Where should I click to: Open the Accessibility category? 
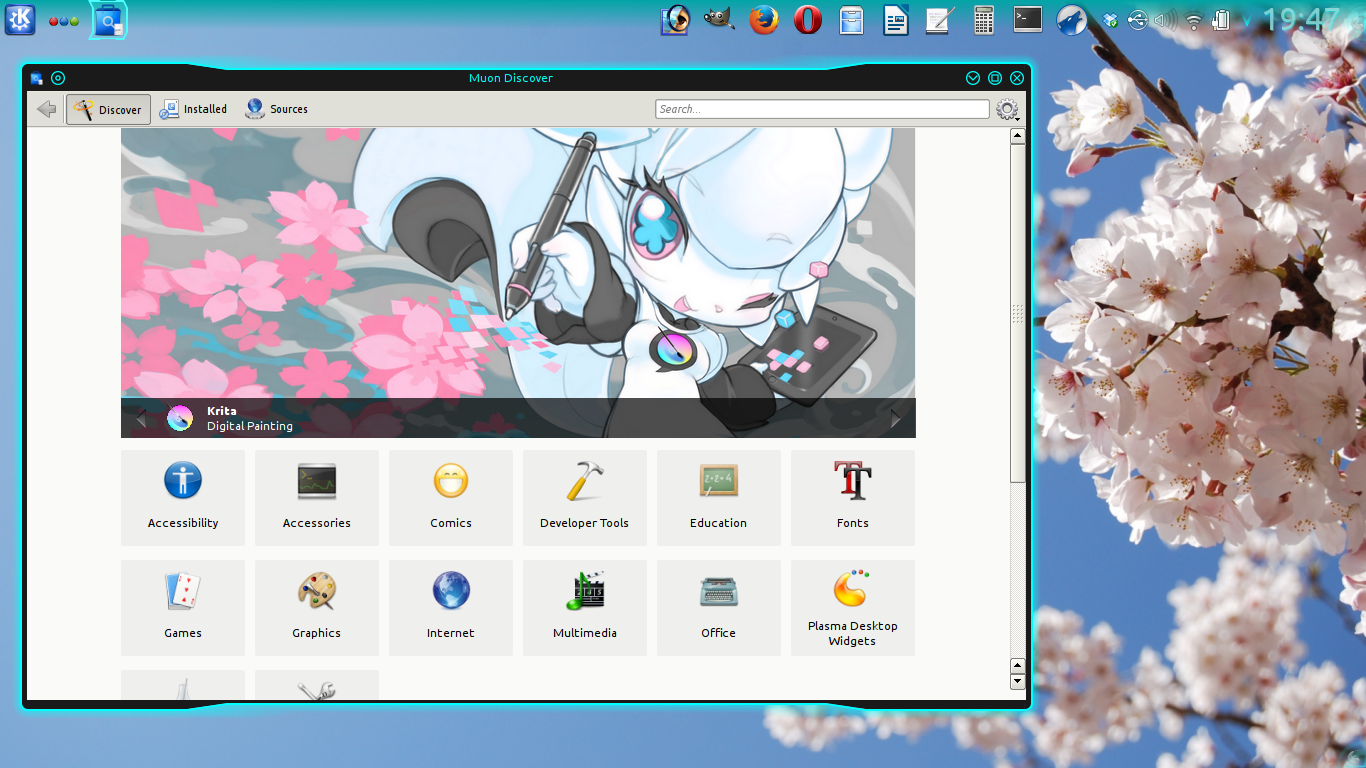(x=183, y=498)
